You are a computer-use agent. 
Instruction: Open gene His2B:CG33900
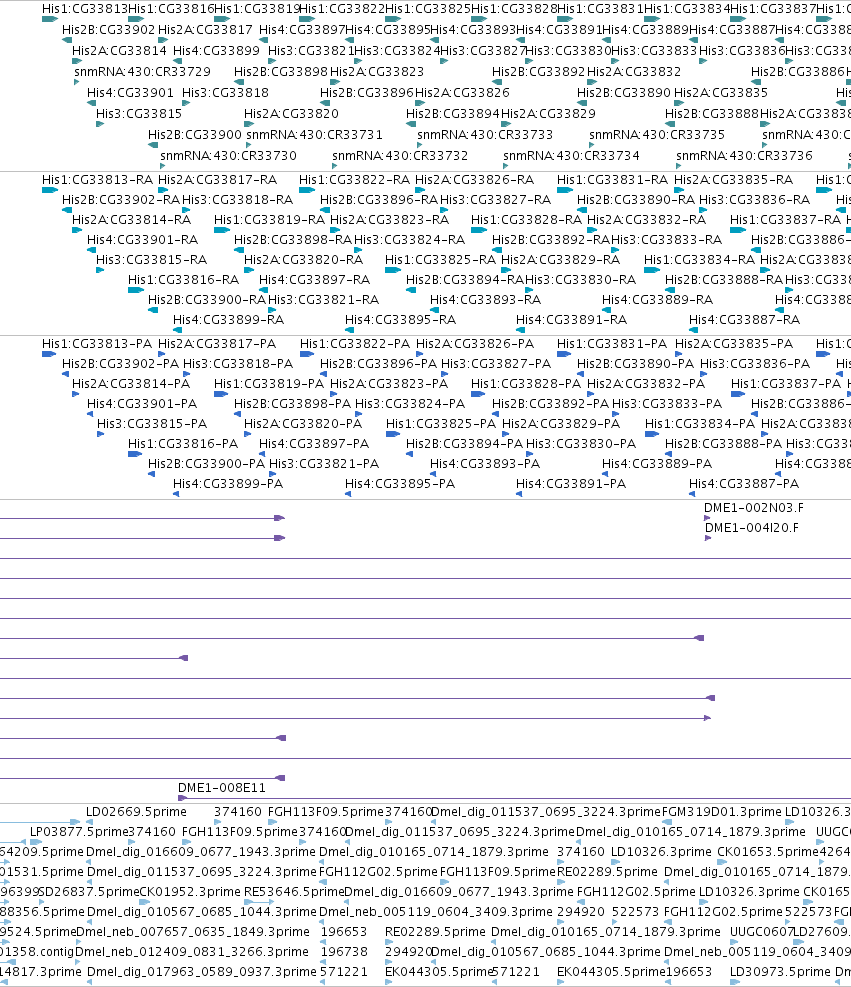[194, 134]
